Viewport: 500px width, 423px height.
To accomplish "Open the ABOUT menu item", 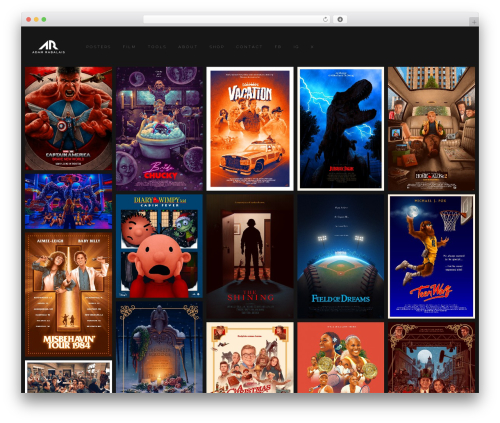I will [x=187, y=47].
